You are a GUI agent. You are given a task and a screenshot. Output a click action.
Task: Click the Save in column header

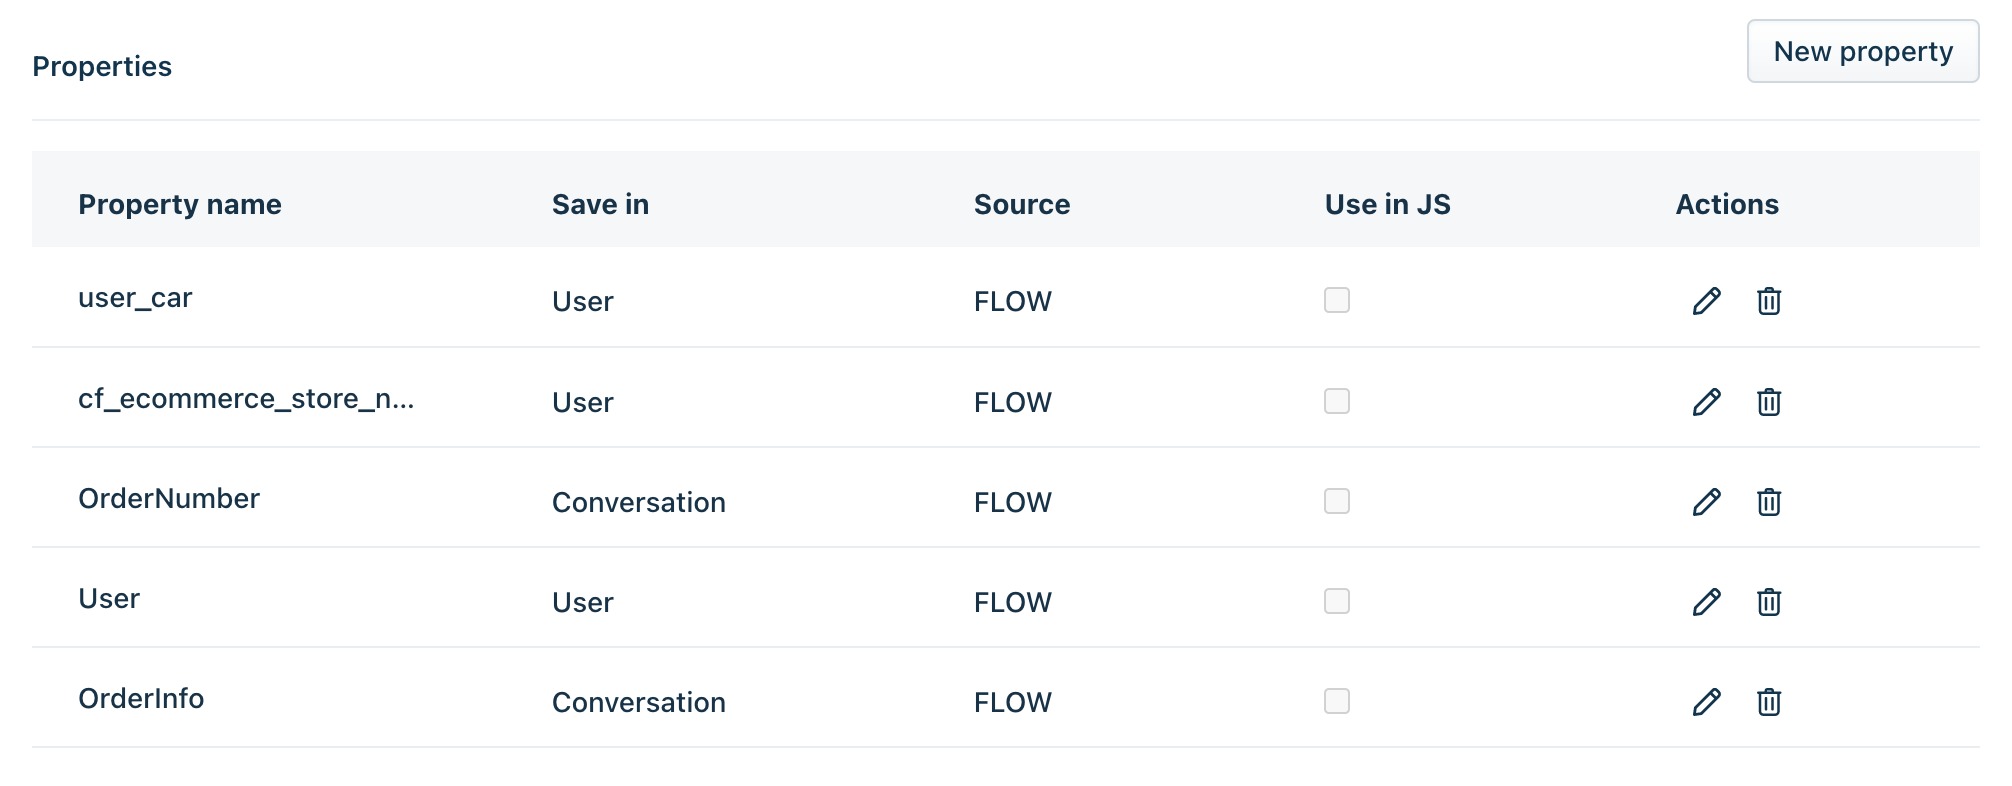pos(600,204)
